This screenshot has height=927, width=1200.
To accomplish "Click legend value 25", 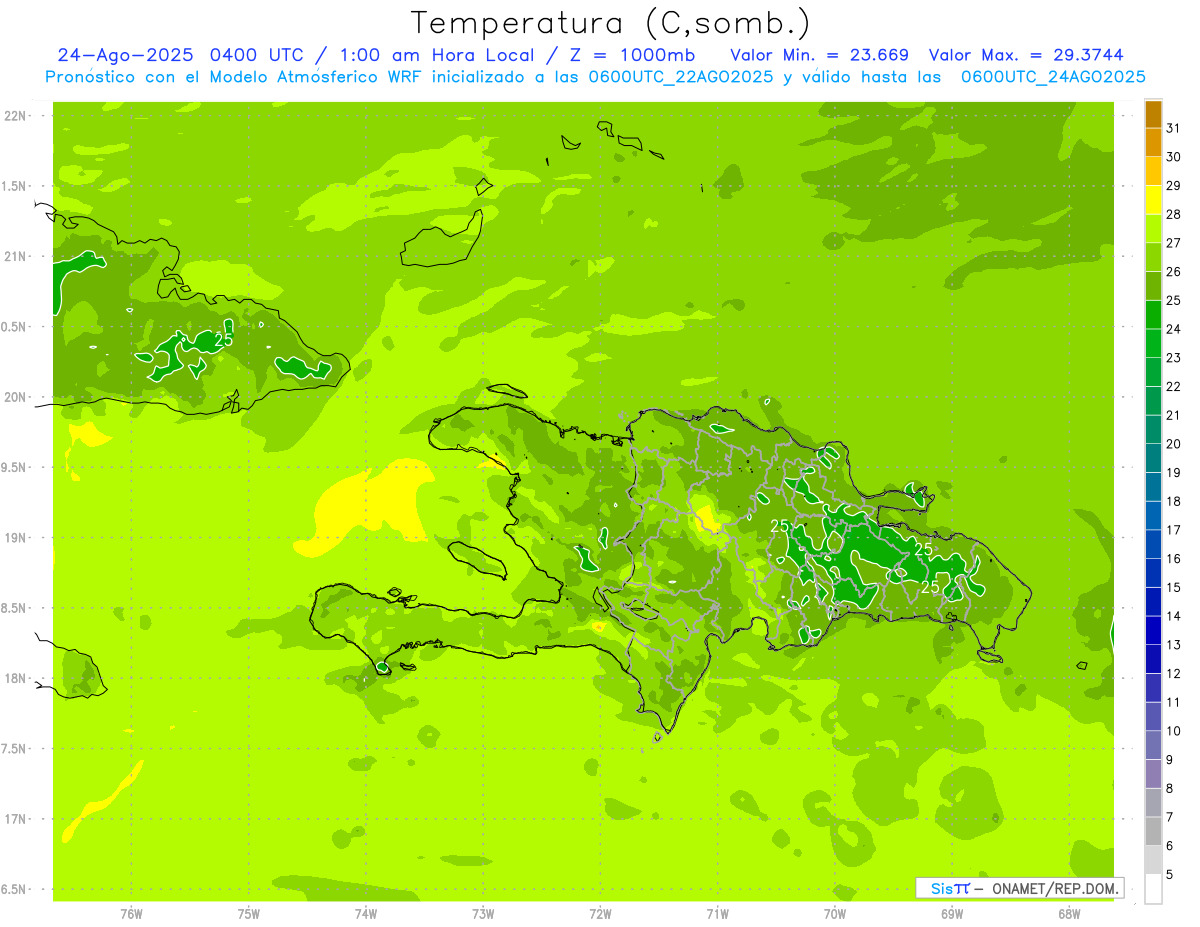I will pos(1173,300).
